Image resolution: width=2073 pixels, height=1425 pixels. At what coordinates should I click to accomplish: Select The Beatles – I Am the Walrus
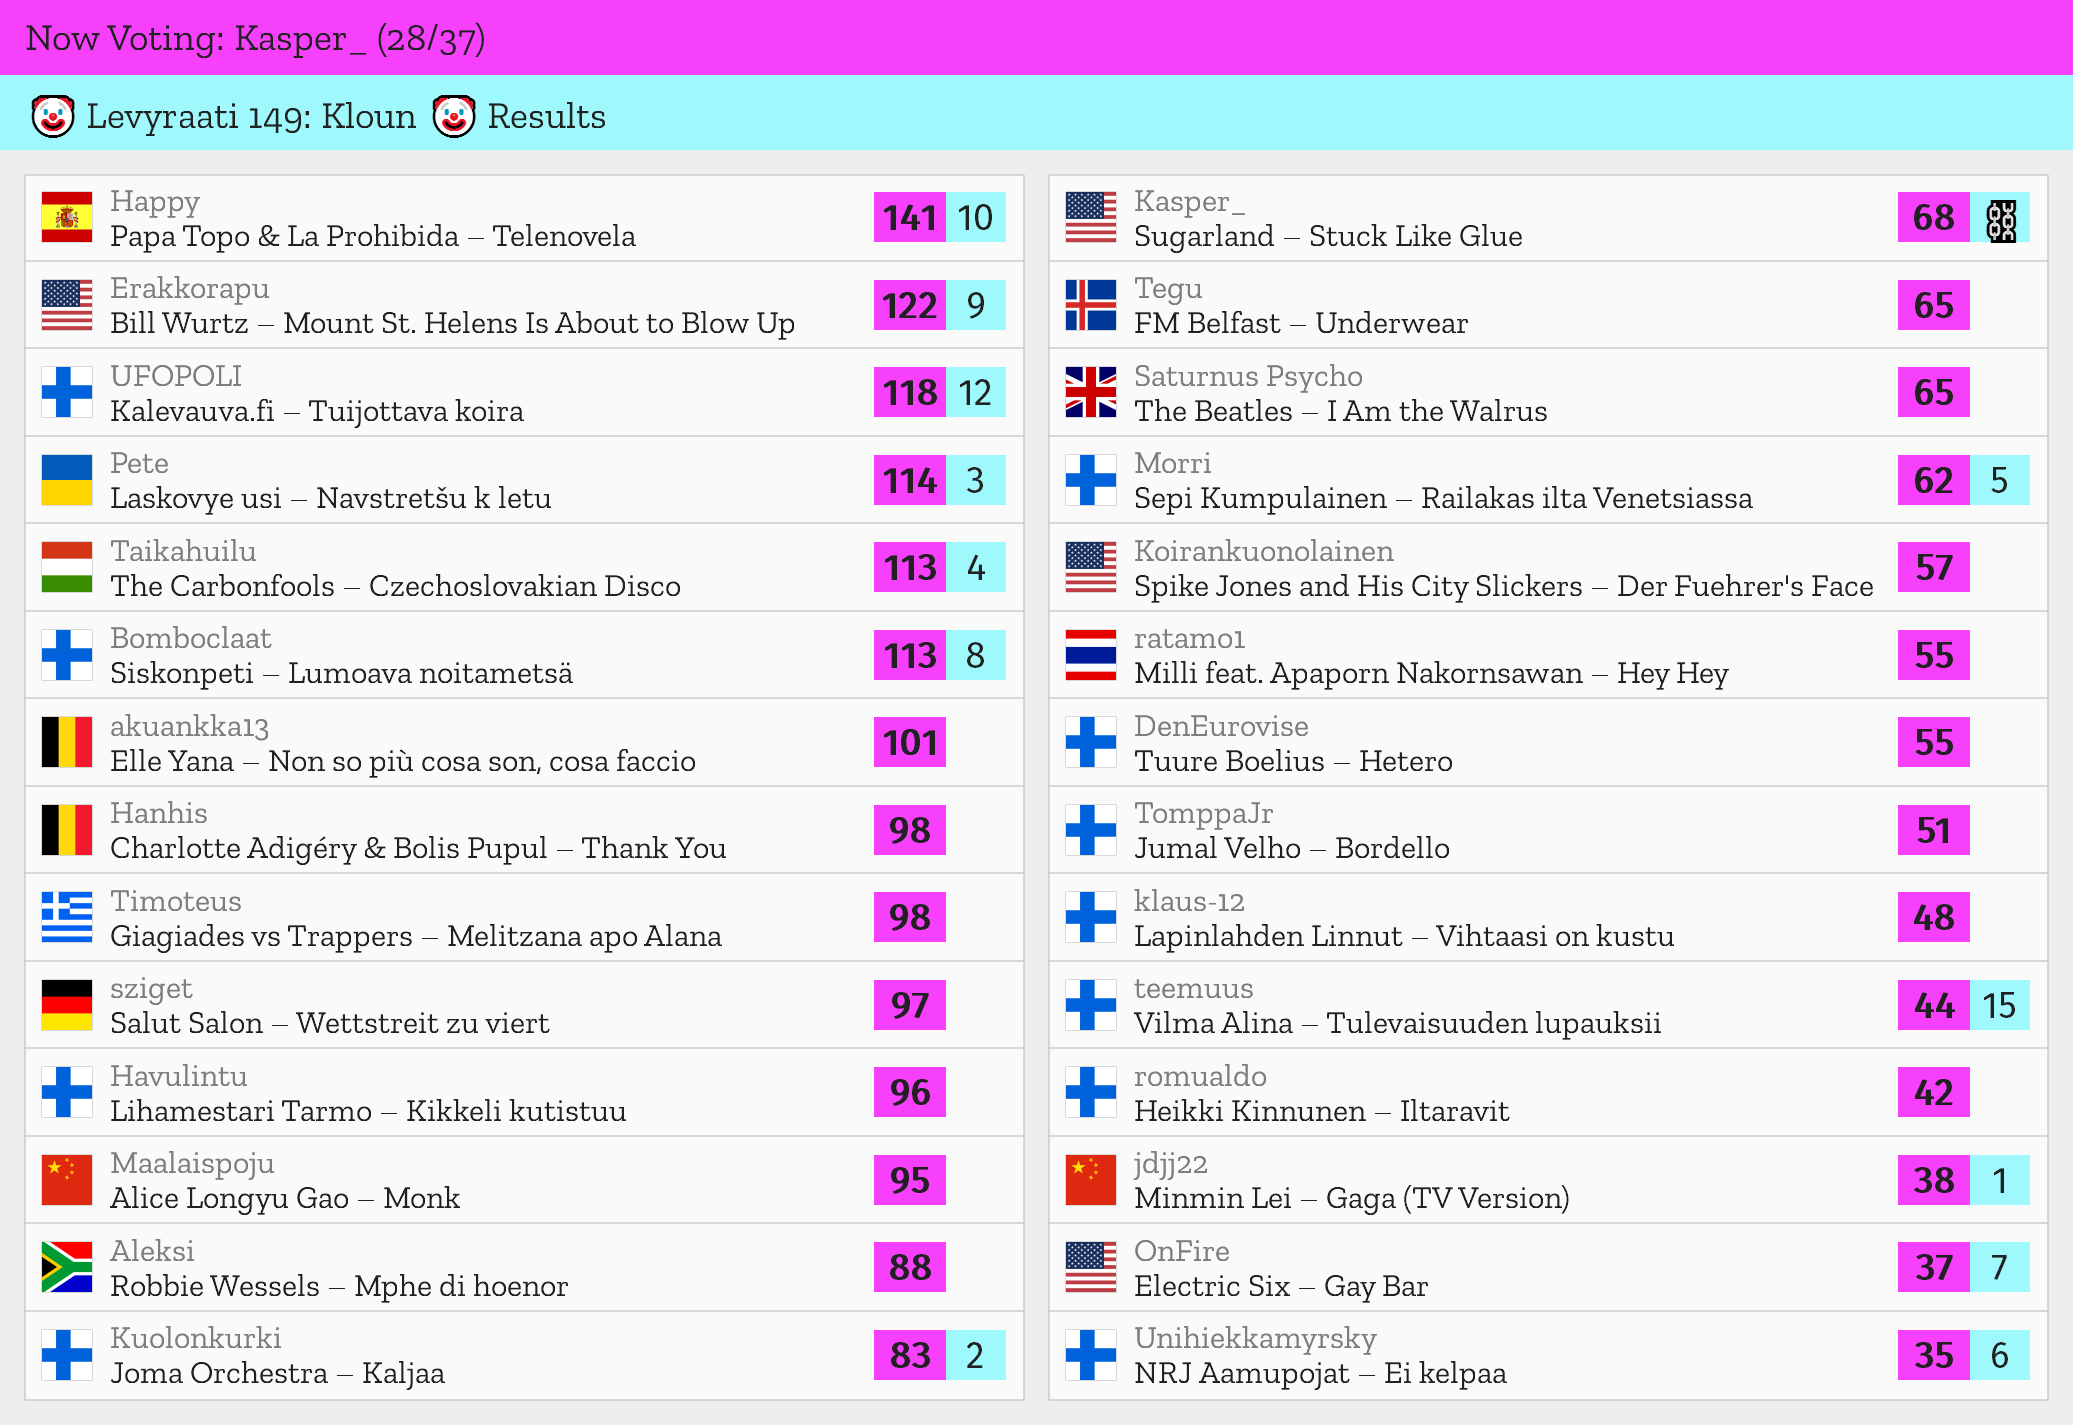(x=1340, y=411)
